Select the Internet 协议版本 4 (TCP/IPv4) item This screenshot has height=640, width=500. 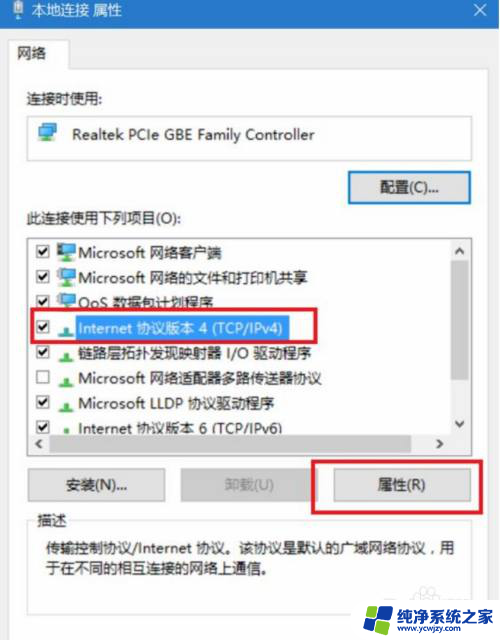180,328
